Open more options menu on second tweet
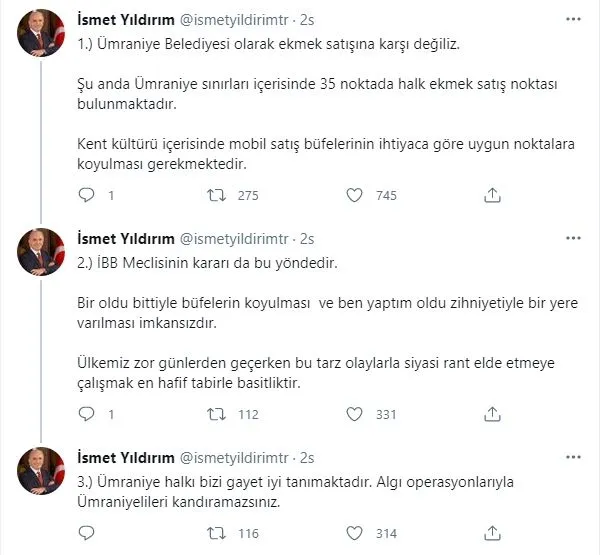The height and width of the screenshot is (555, 600). point(570,239)
